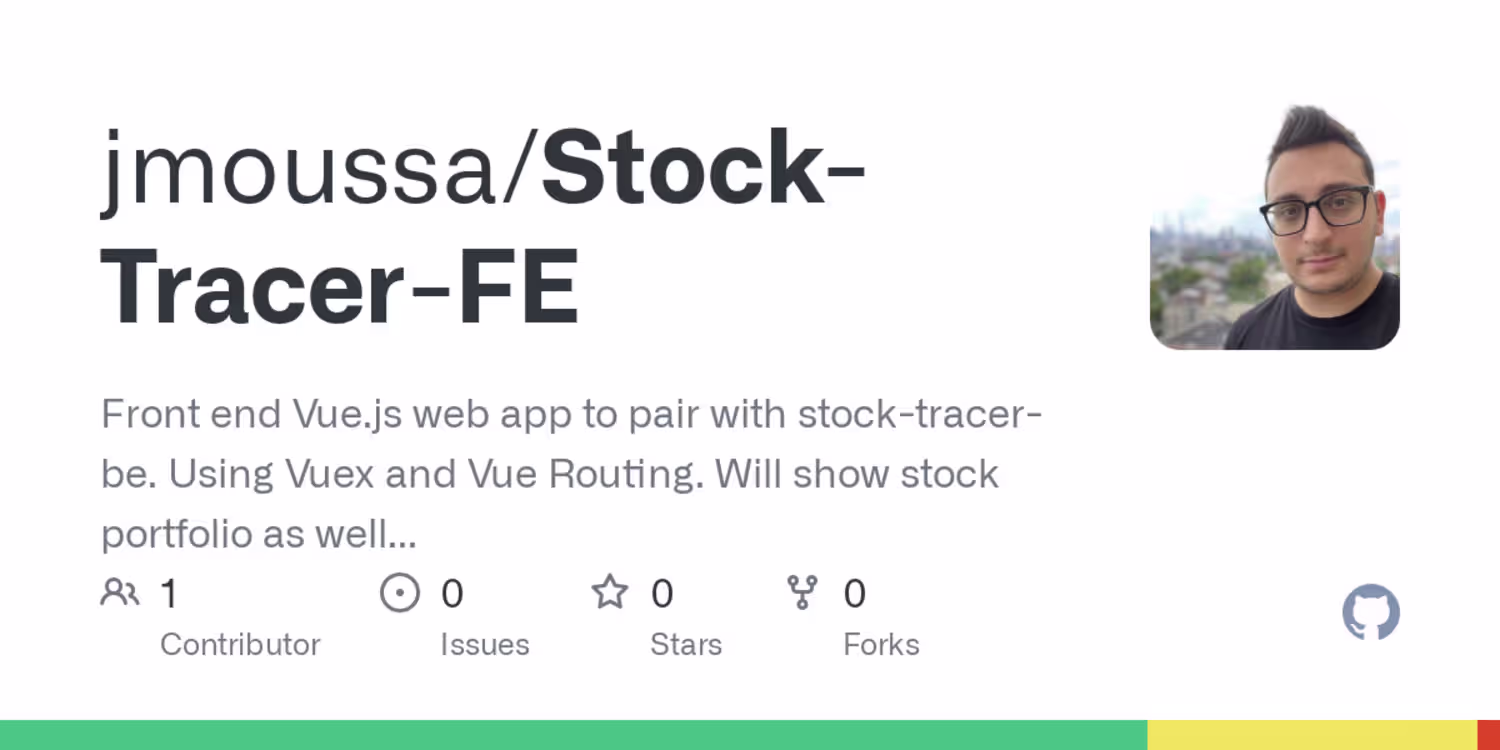This screenshot has width=1500, height=750.
Task: Select the "Stars" label
Action: (686, 645)
